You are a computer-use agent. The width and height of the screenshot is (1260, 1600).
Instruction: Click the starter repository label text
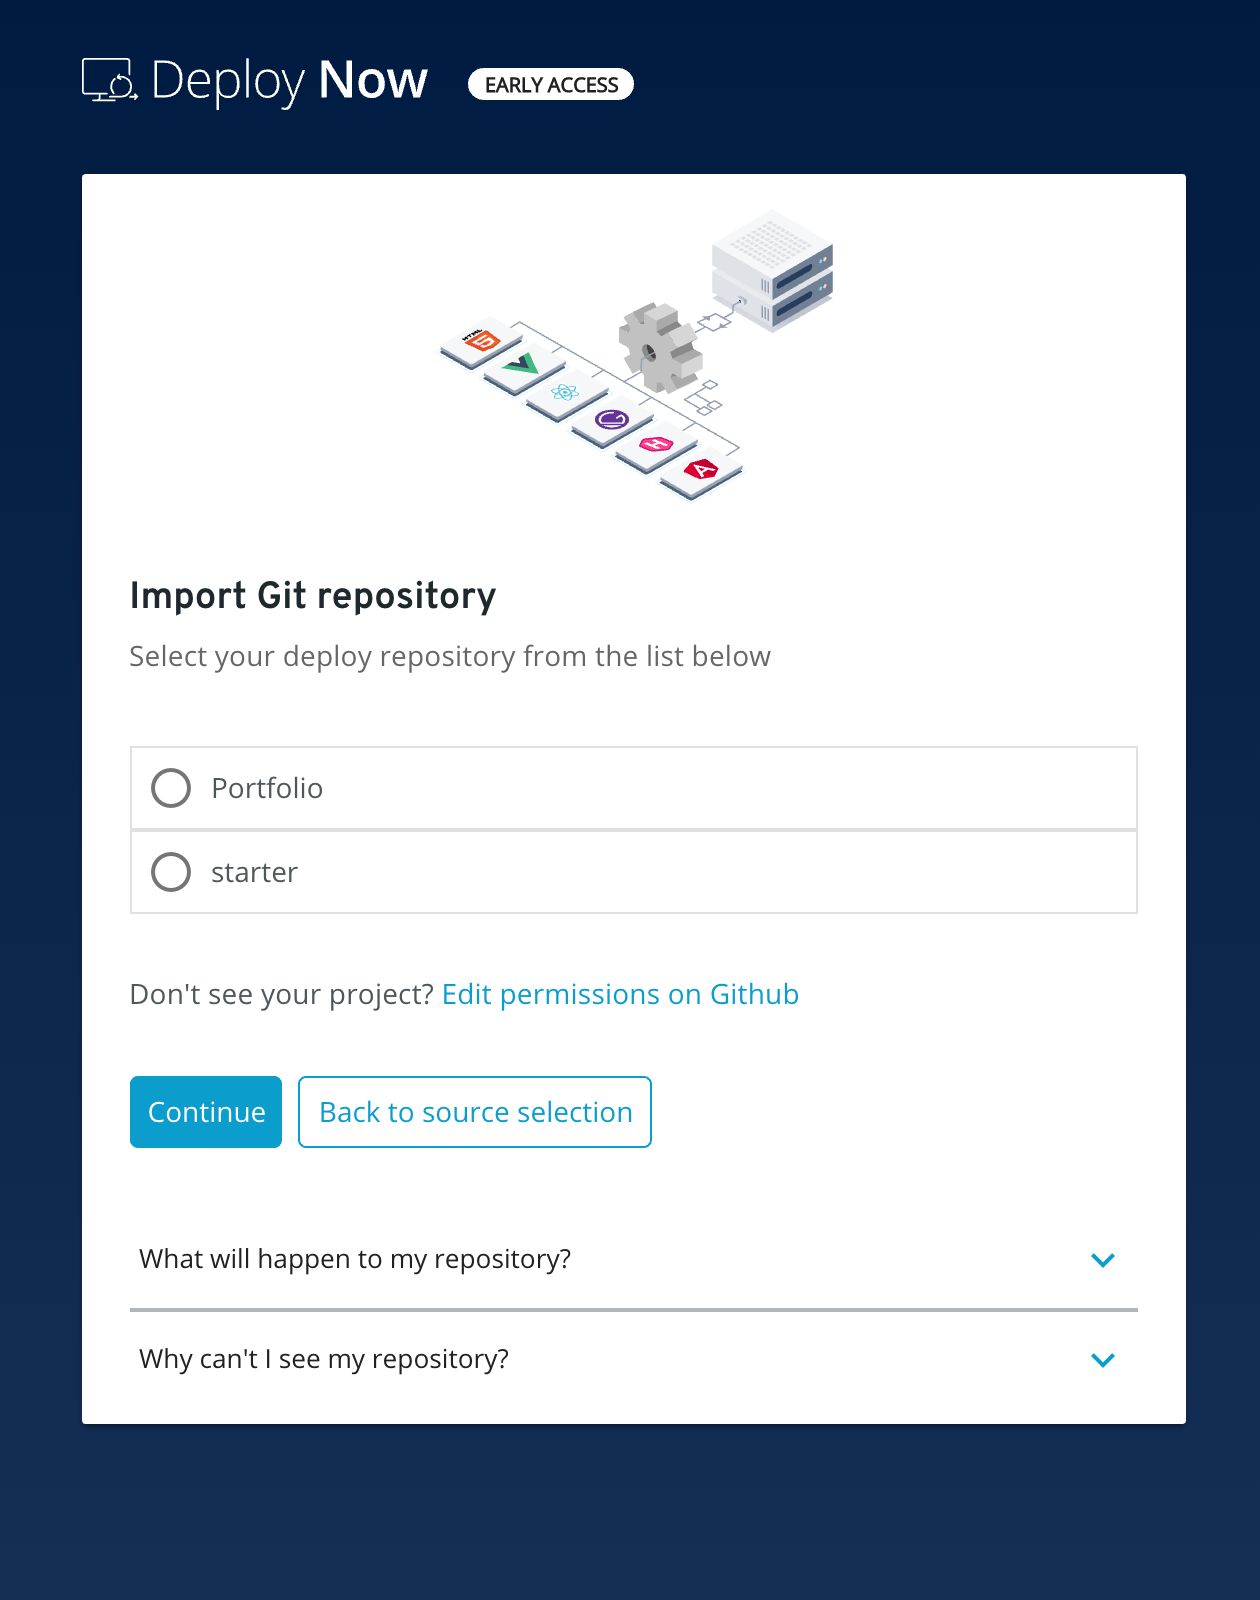254,872
